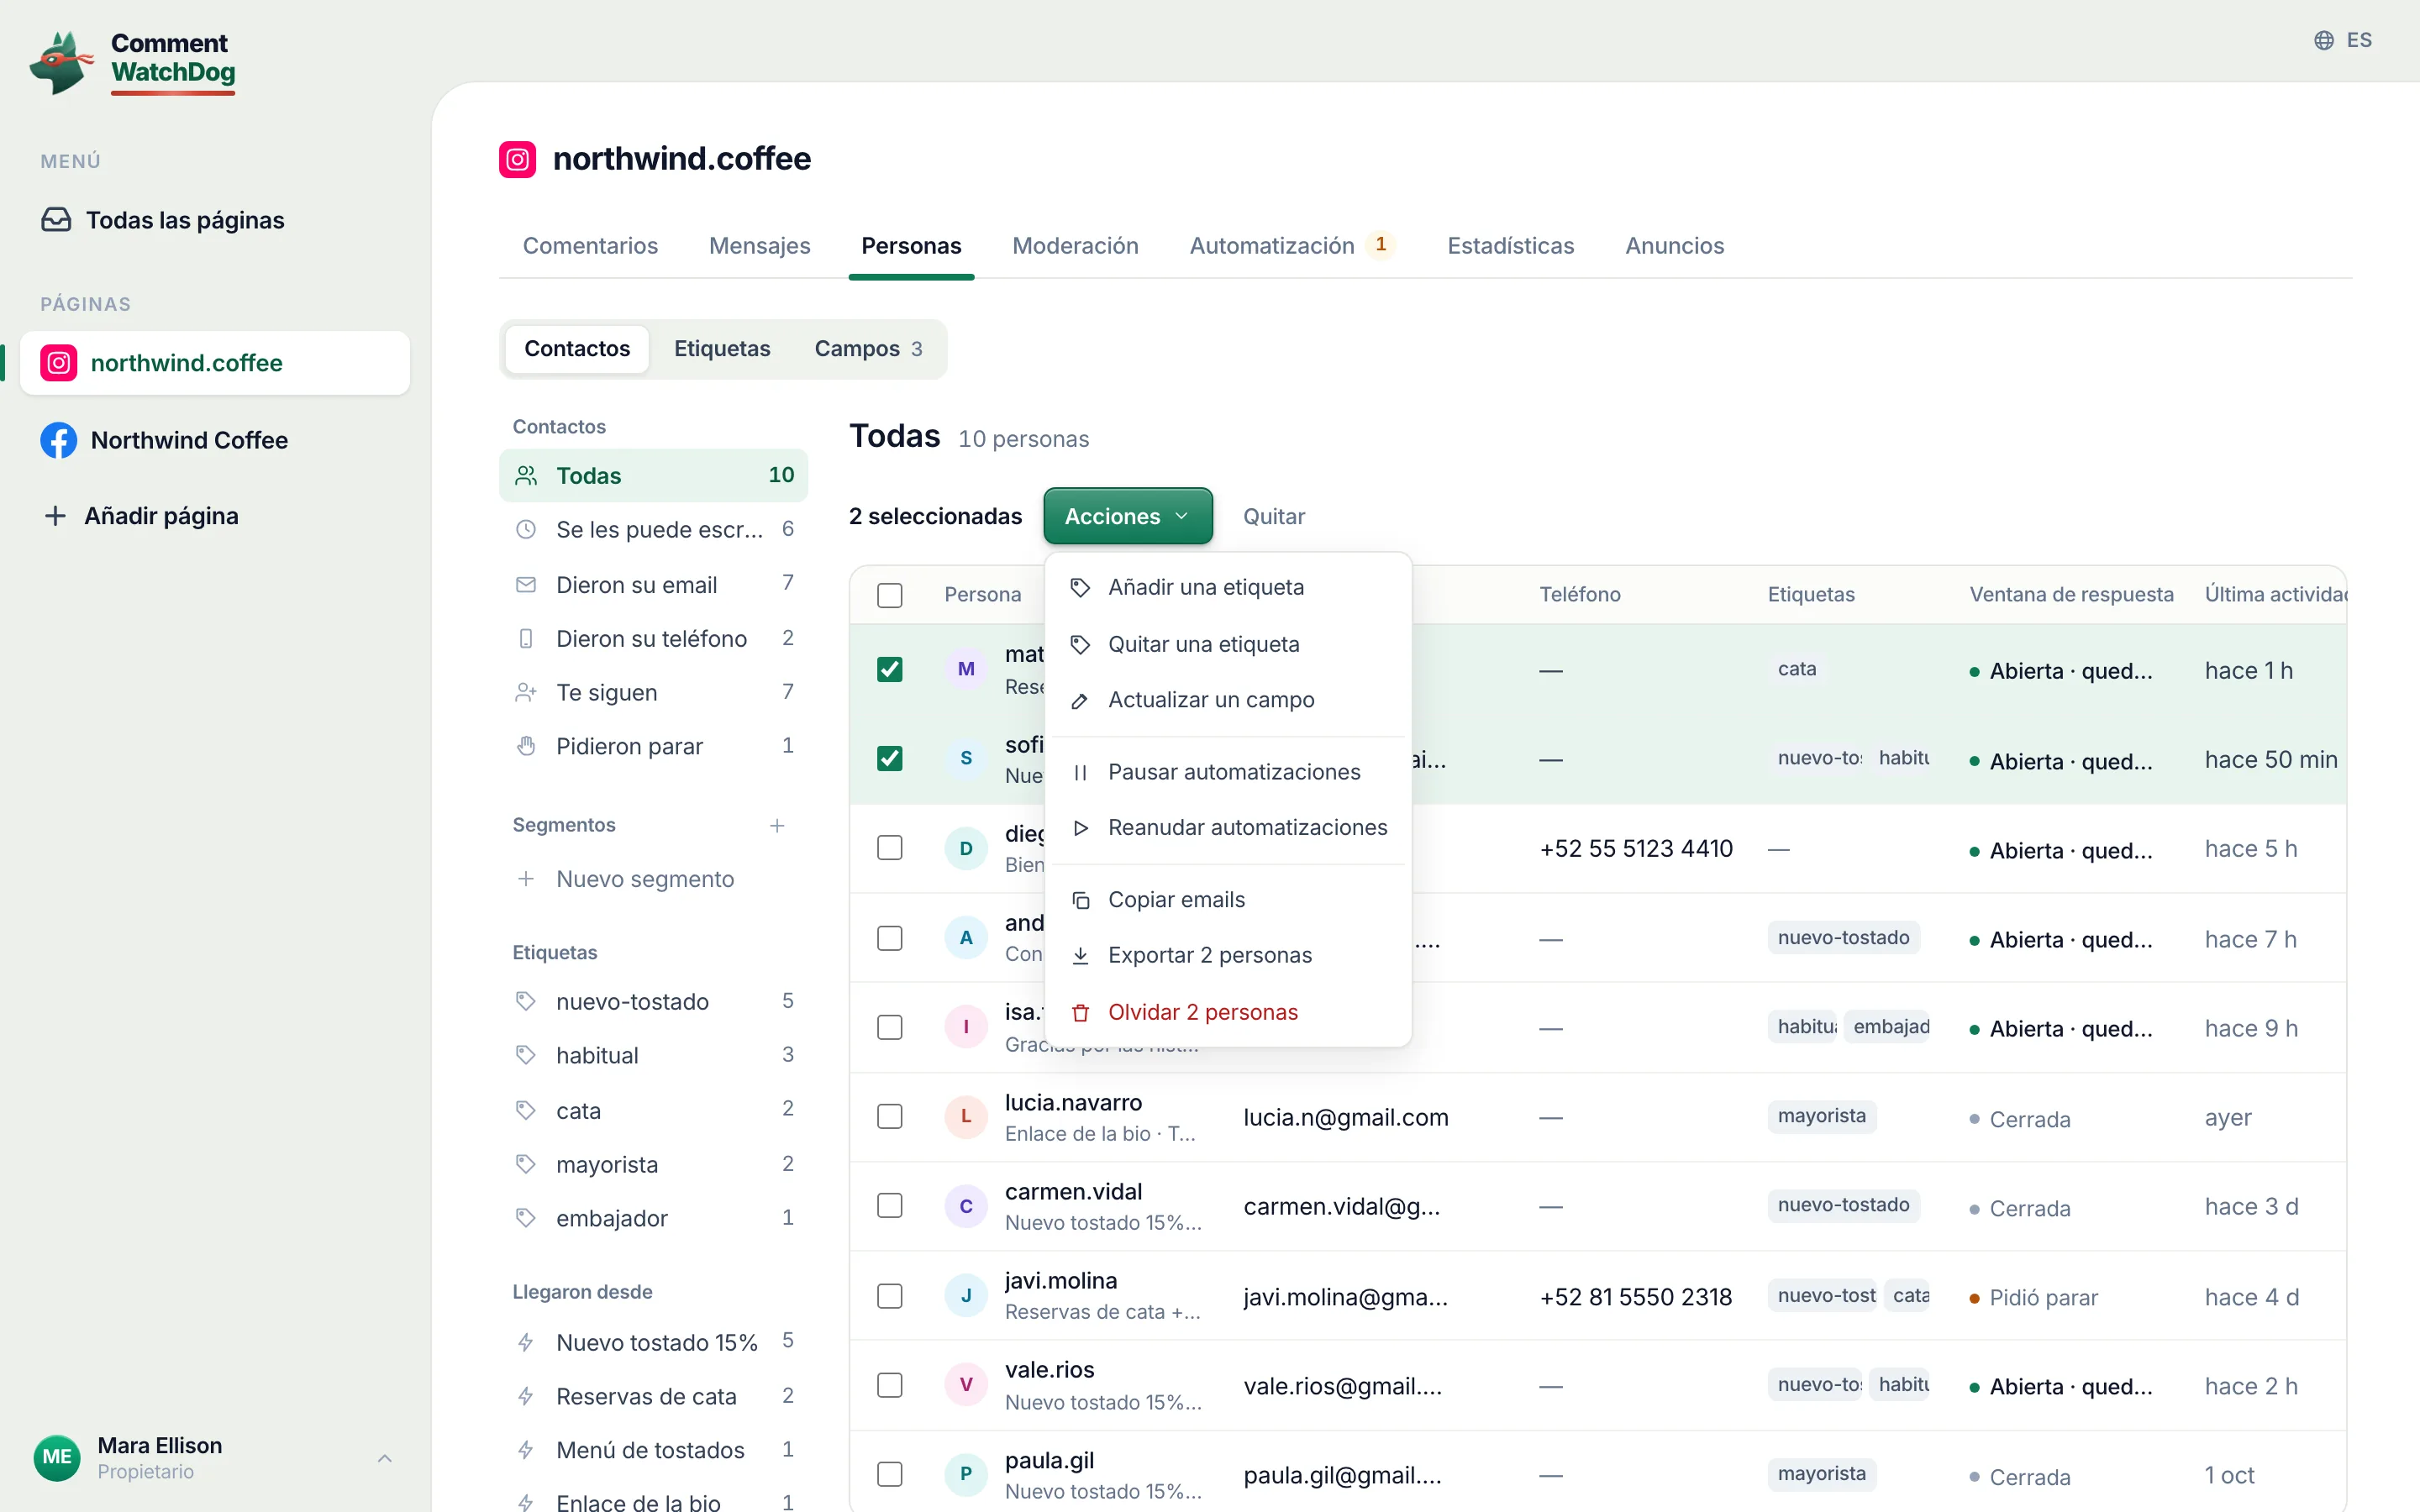Click lucia.n@gmail.com email cell

point(1345,1118)
